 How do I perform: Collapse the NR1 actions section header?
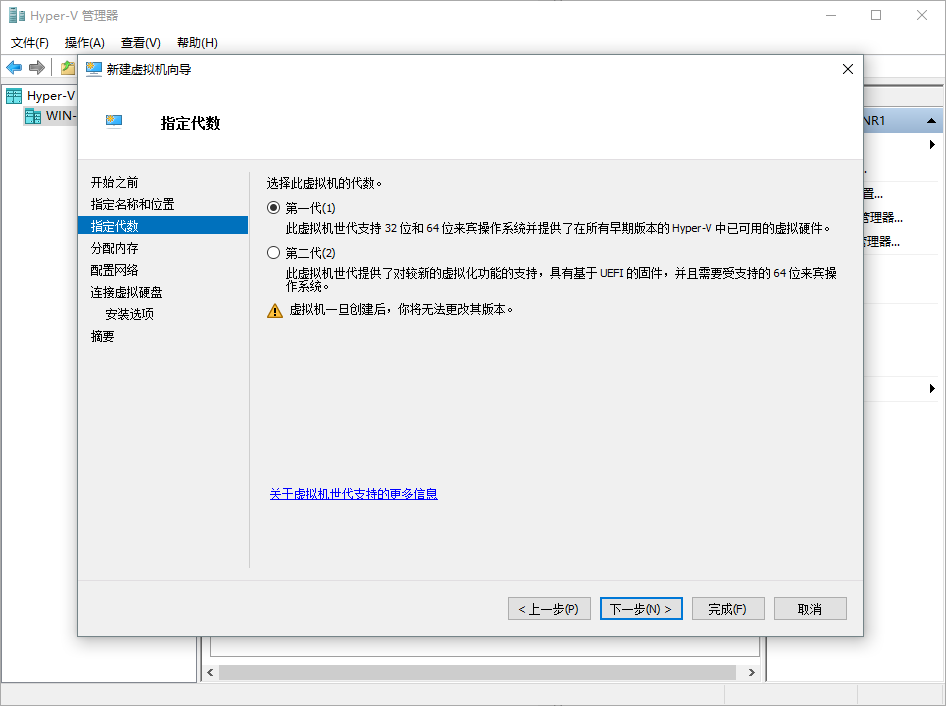click(x=932, y=121)
